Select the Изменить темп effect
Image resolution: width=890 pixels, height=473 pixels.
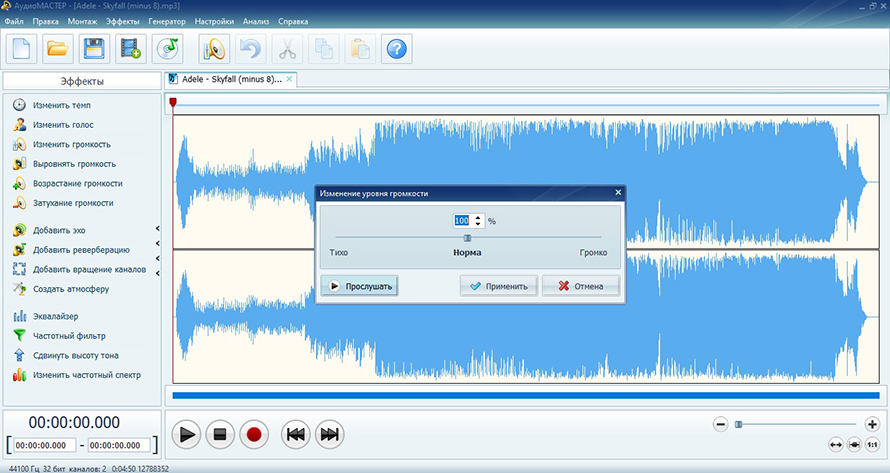(61, 105)
